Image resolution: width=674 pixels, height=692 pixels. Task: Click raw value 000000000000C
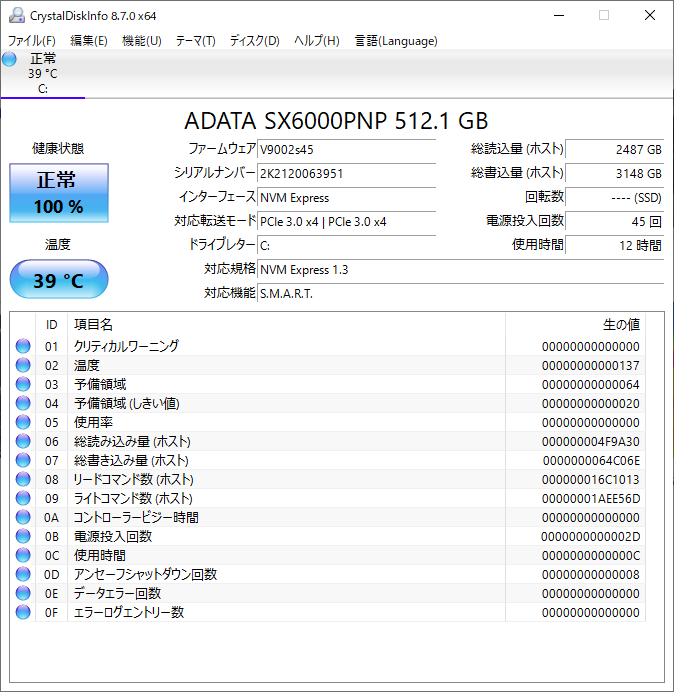coord(591,555)
